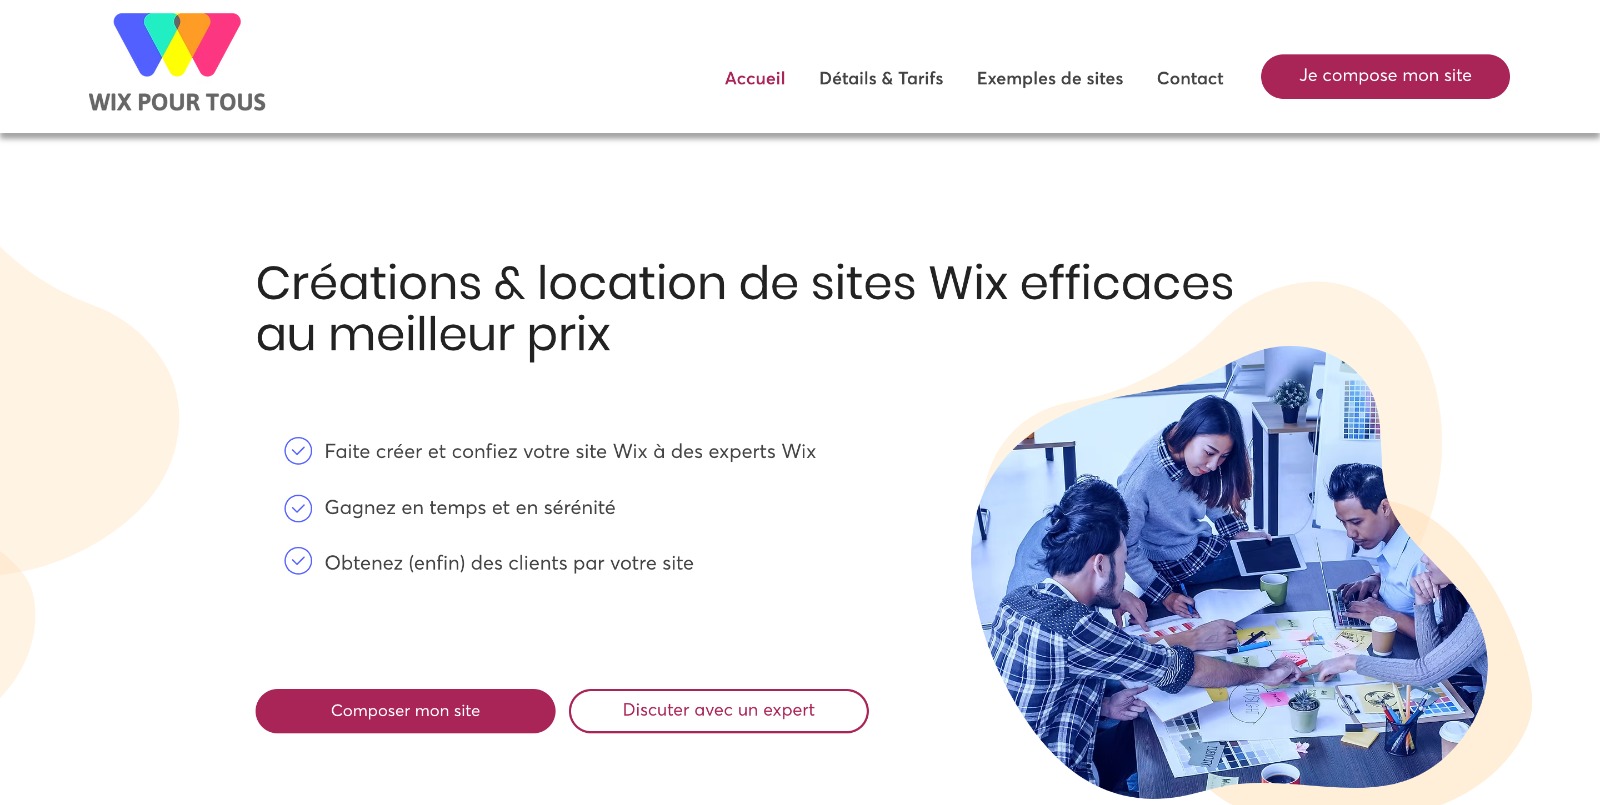Click Je compose mon site header button
Screen dimensions: 1600x805
coord(1385,76)
